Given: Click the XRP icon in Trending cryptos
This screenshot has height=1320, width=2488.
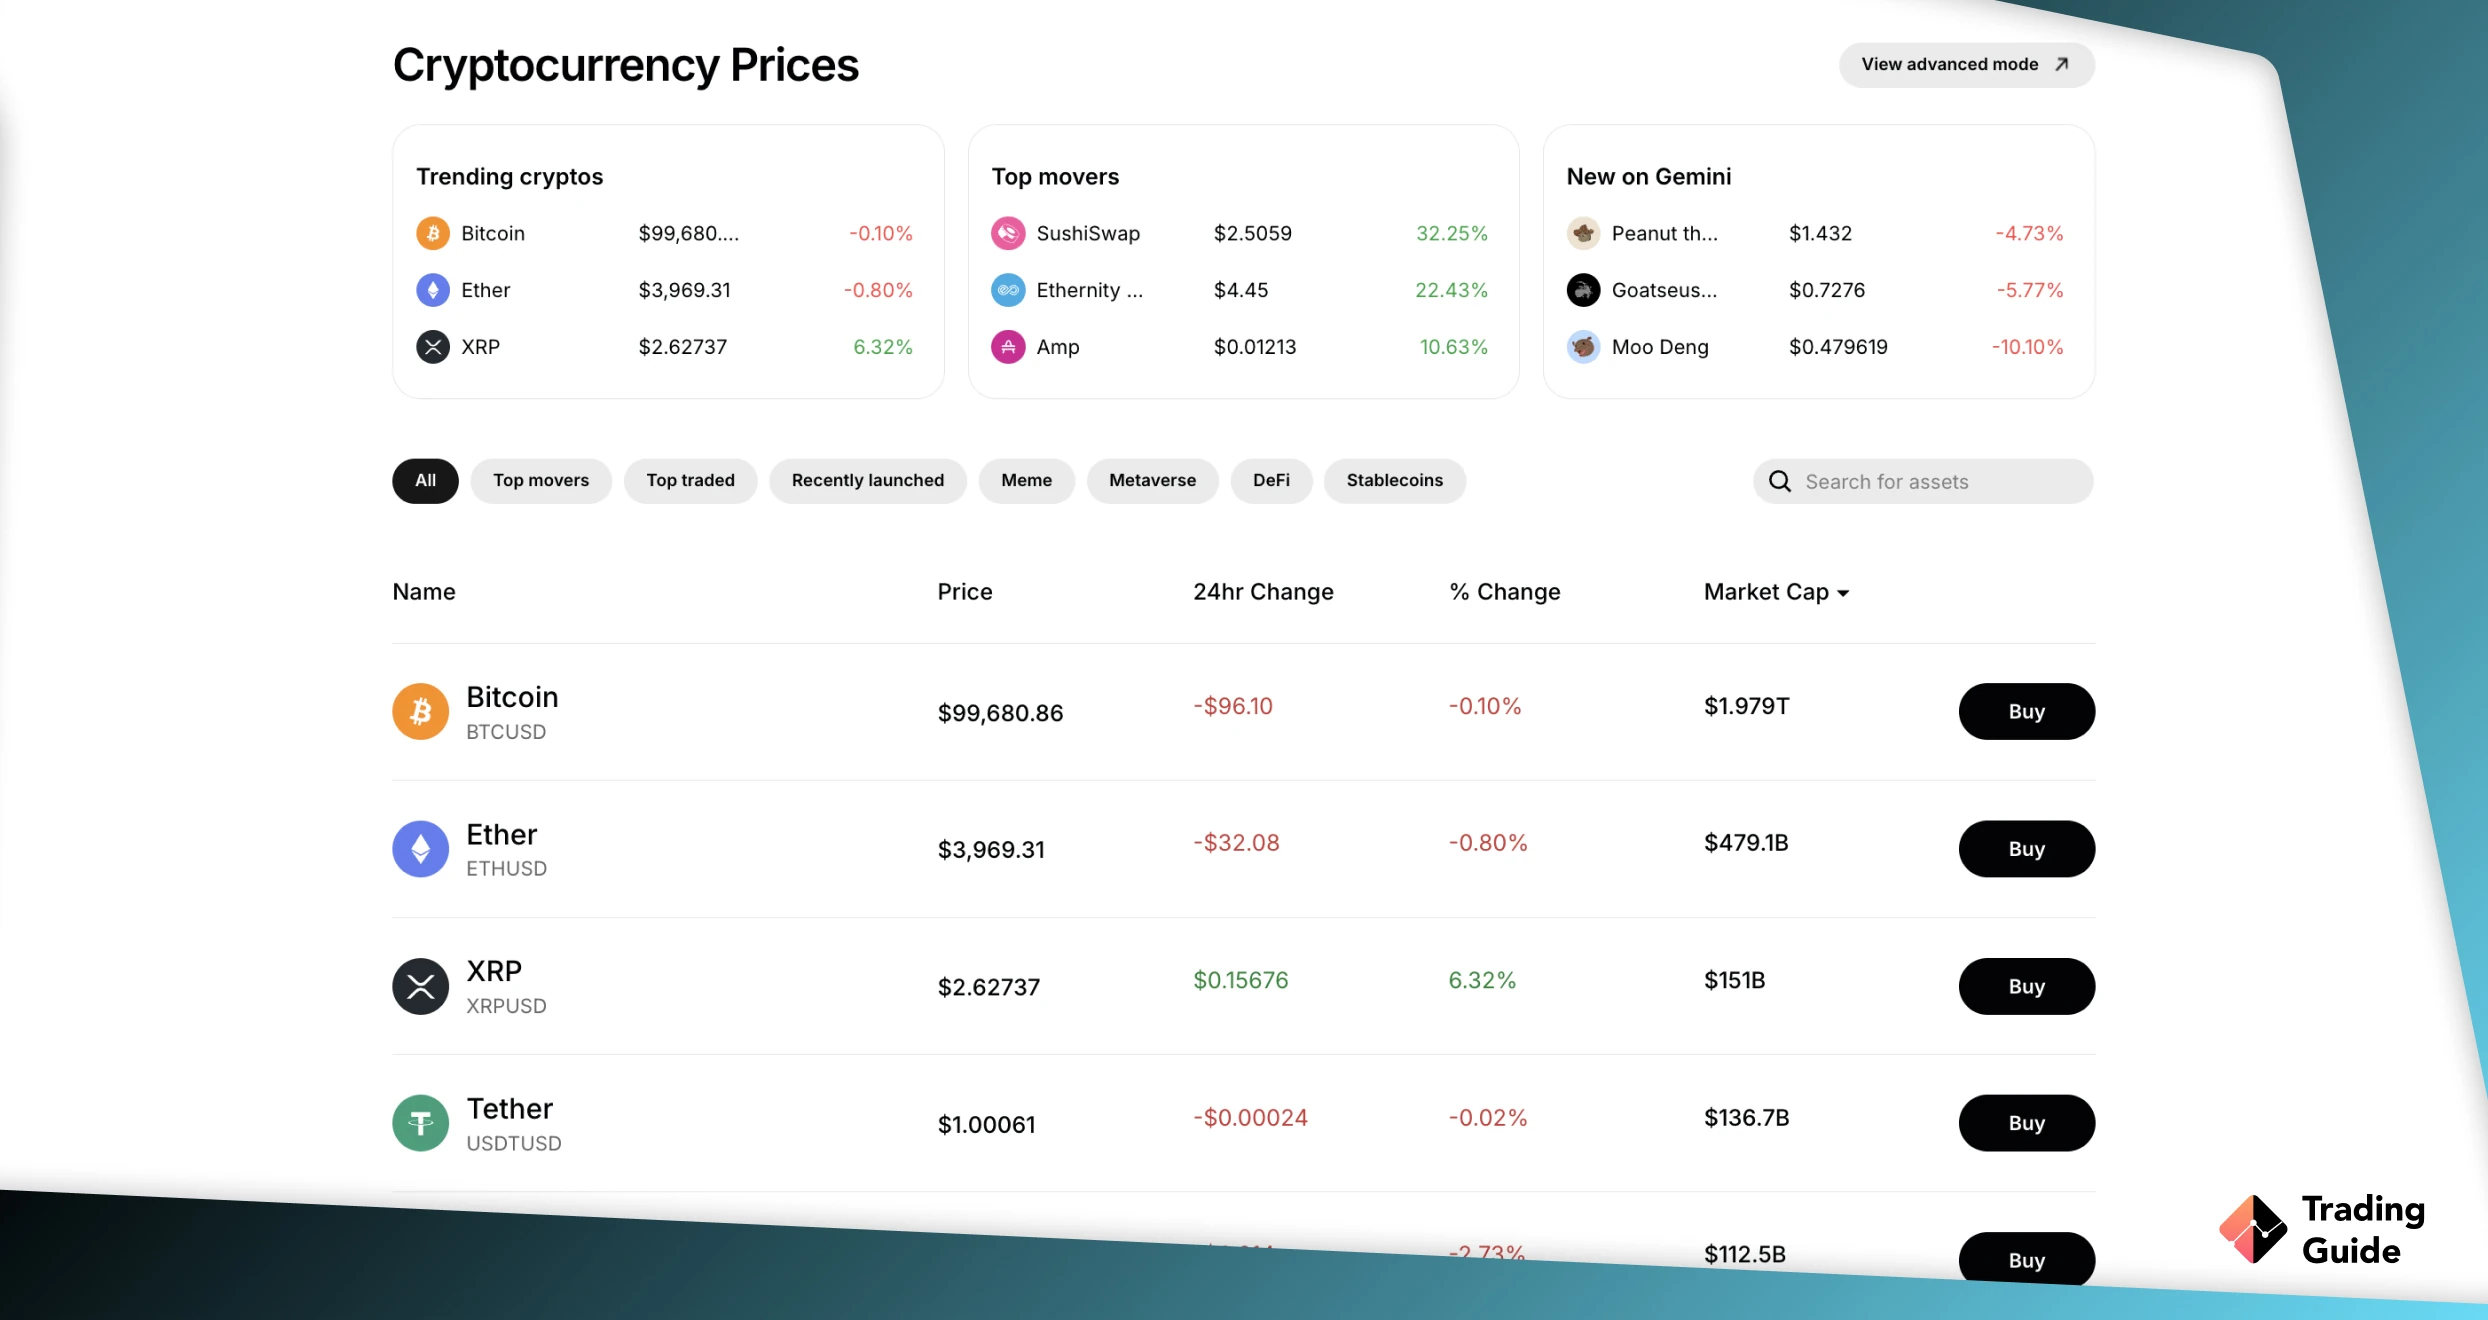Looking at the screenshot, I should [x=433, y=347].
